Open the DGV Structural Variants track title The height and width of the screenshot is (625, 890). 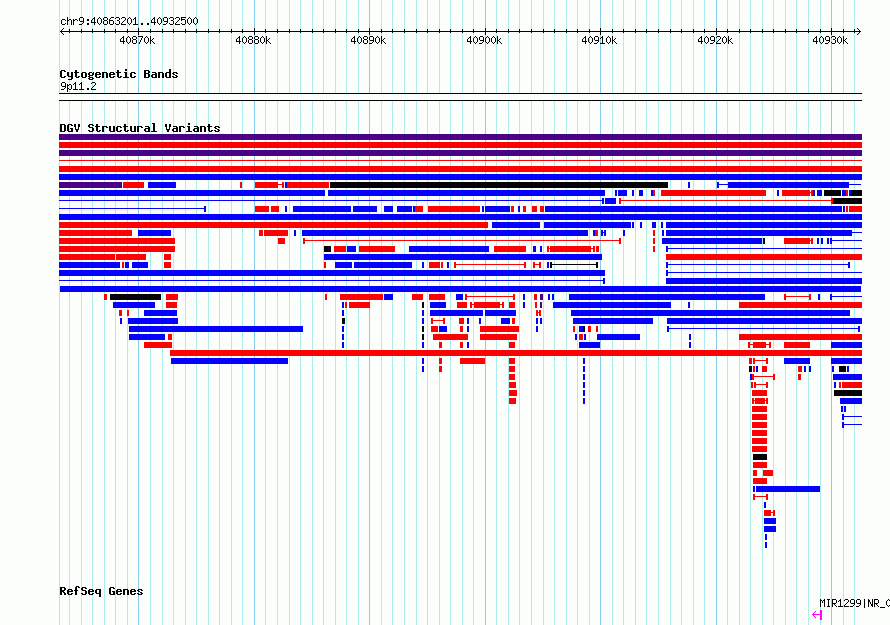tap(140, 128)
